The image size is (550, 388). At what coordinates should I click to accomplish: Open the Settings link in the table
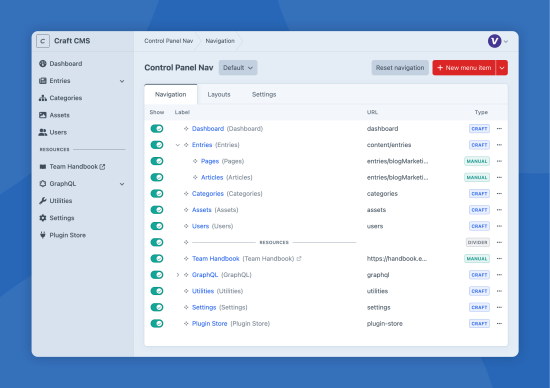204,307
